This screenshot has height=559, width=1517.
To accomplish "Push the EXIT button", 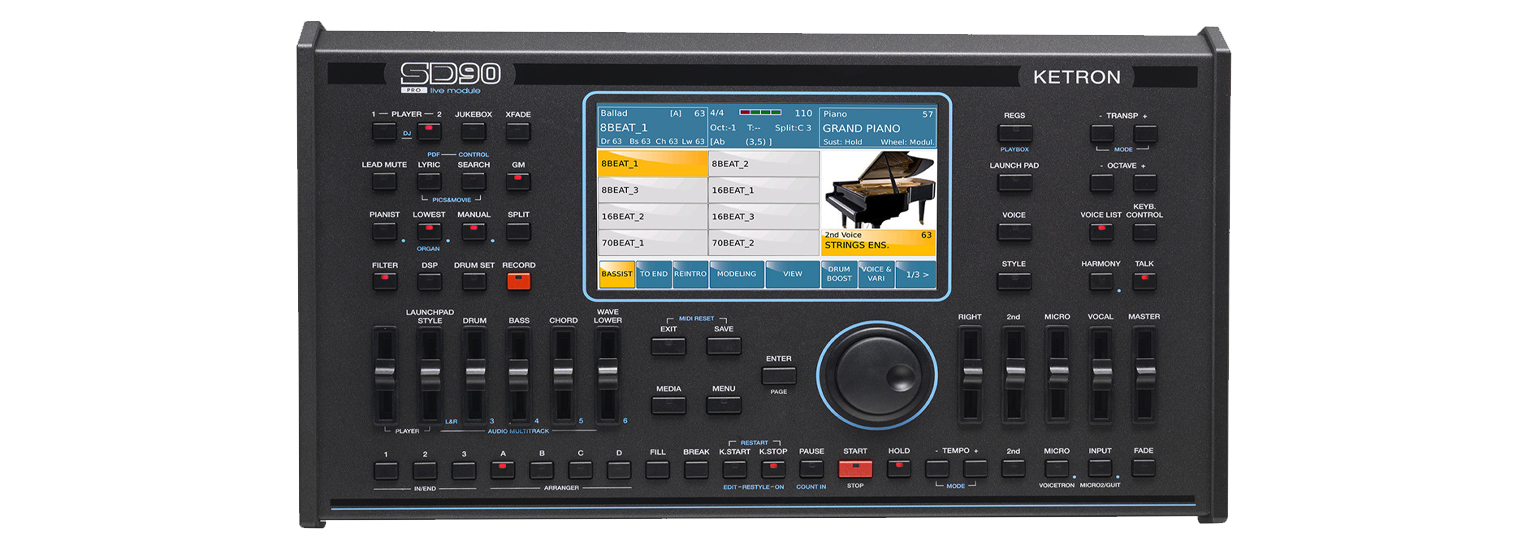I will click(x=669, y=346).
